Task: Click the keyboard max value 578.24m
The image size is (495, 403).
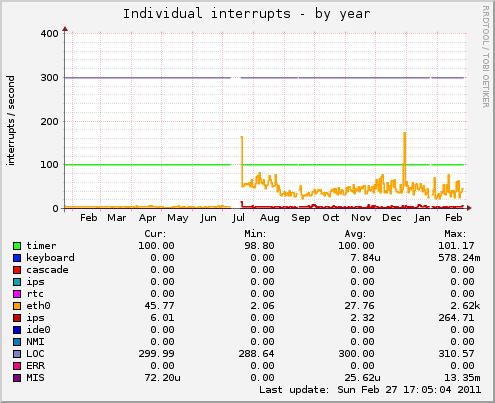Action: pos(459,258)
